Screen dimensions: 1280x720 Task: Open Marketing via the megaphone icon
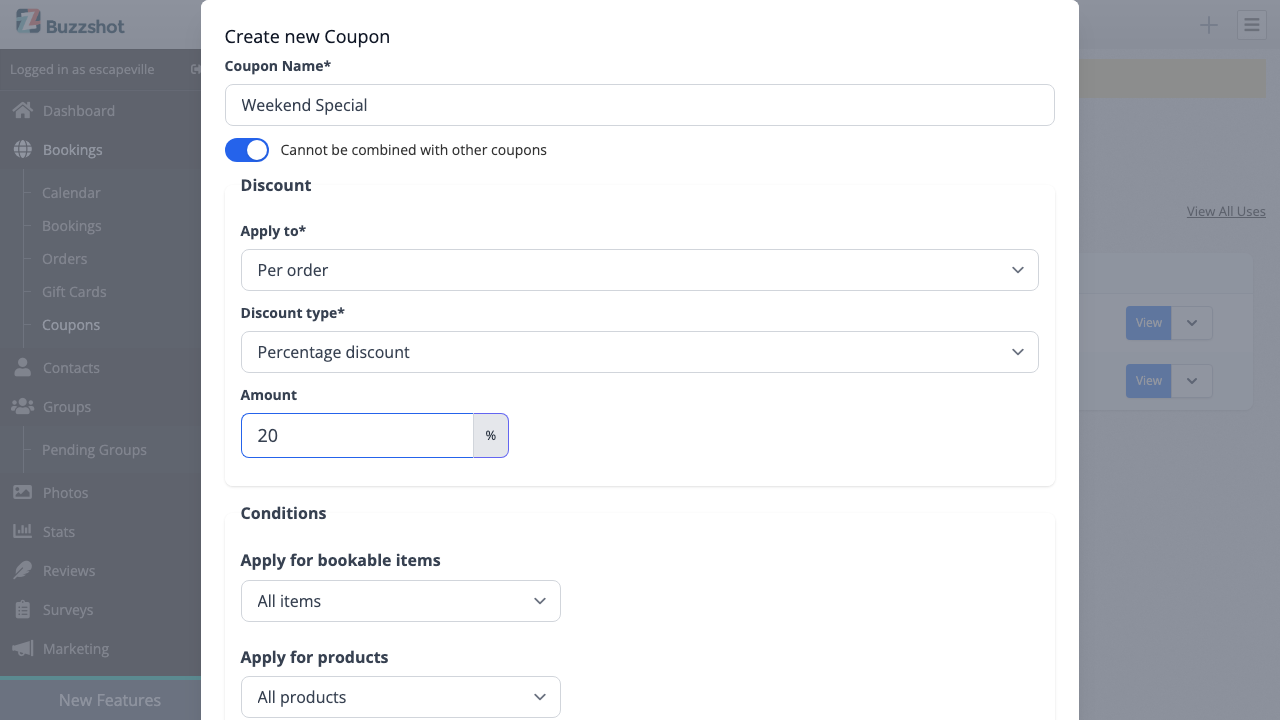(x=22, y=648)
